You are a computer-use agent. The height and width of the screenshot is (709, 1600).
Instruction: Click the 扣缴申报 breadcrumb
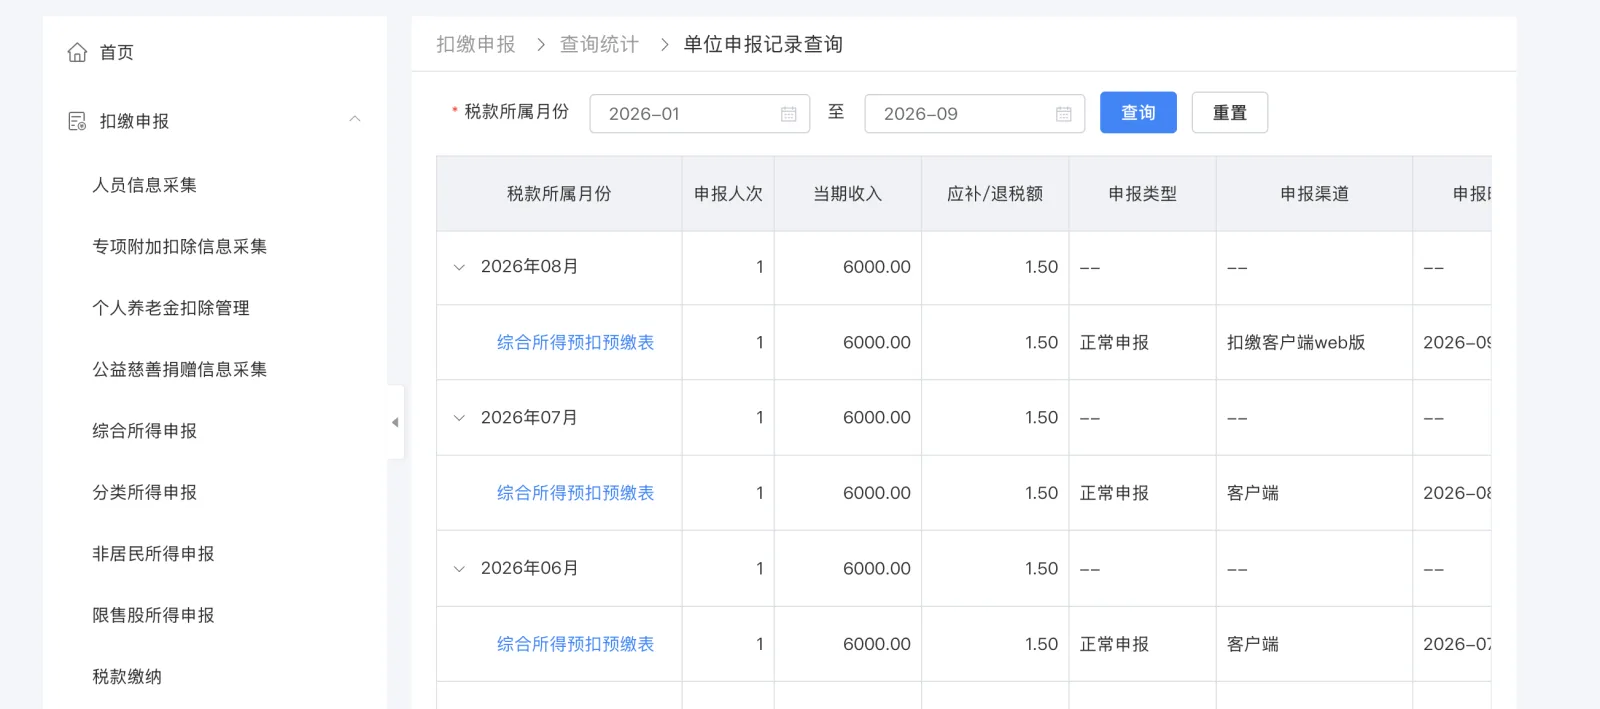476,44
